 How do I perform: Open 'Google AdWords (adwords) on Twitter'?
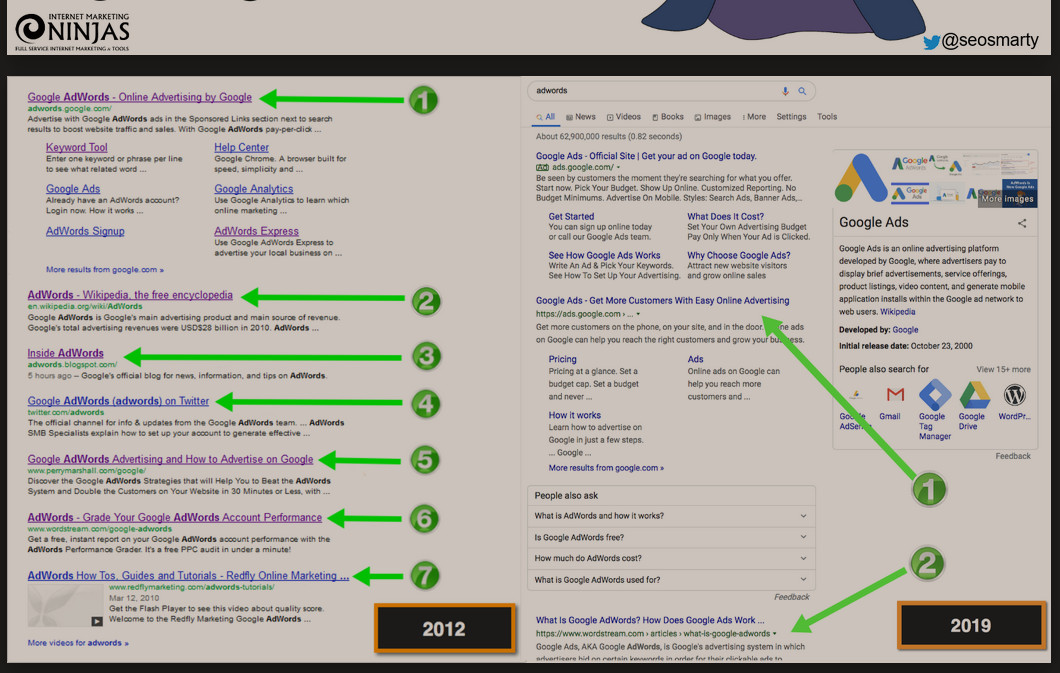(x=118, y=401)
